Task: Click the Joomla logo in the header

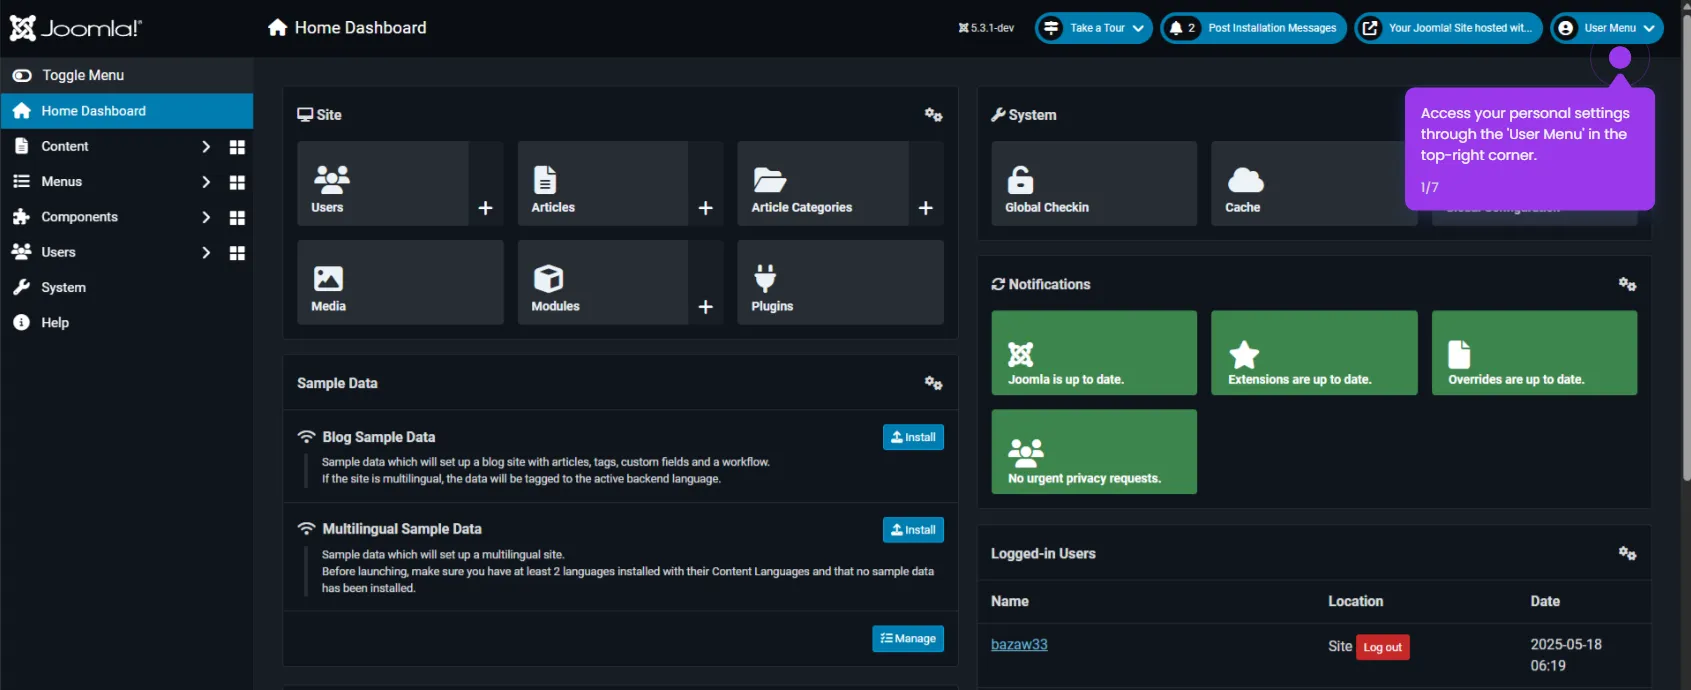Action: [76, 28]
